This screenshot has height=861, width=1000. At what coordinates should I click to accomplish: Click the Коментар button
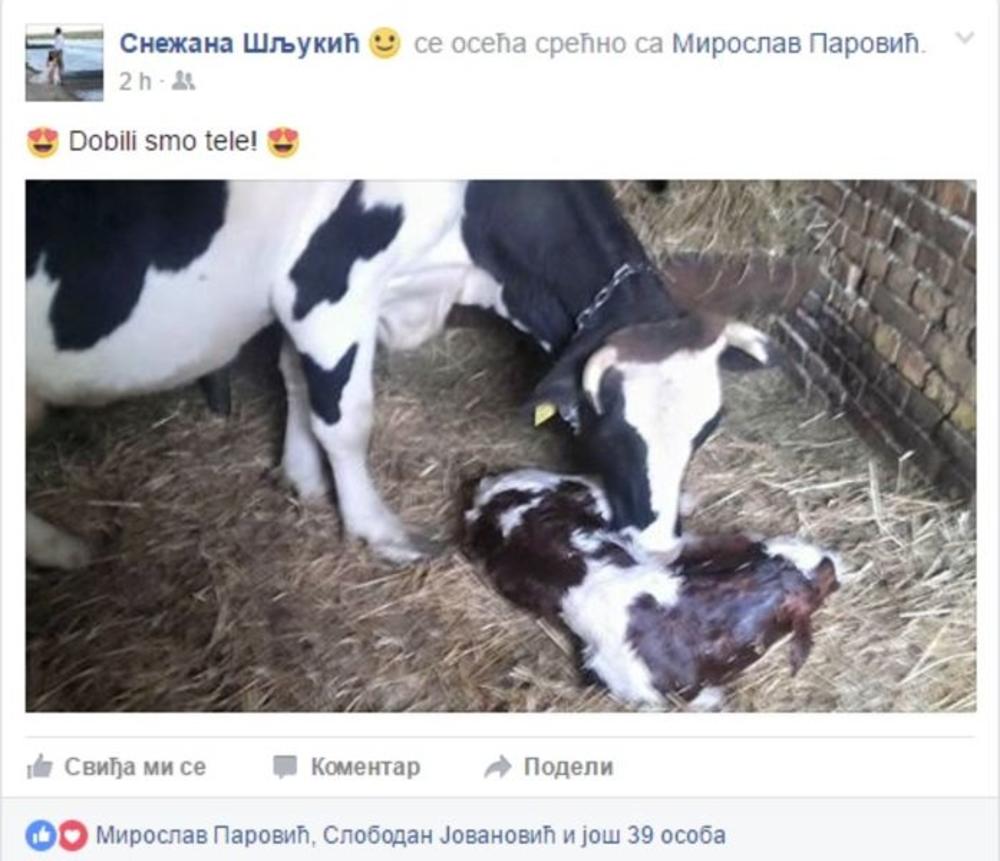[x=347, y=767]
